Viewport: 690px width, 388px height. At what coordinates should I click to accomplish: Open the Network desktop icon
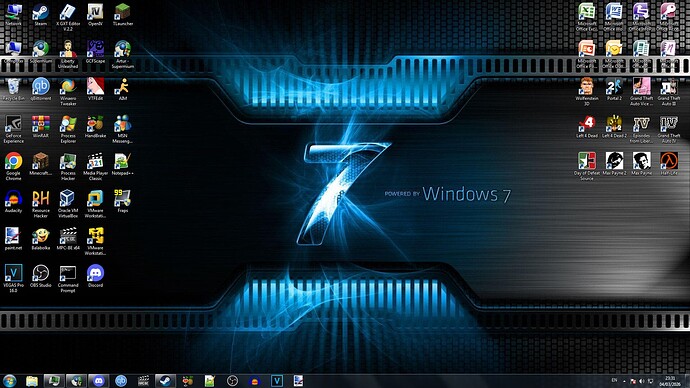coord(13,15)
